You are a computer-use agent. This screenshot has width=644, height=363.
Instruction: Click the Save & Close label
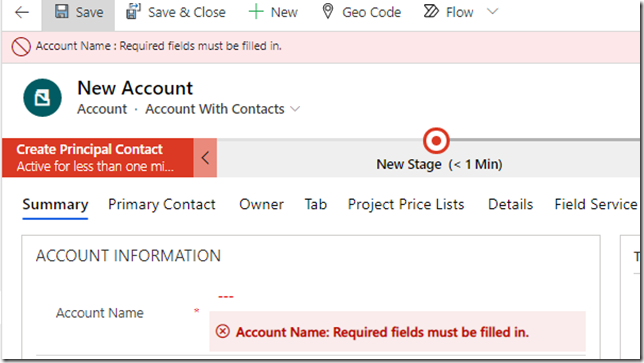[x=186, y=12]
